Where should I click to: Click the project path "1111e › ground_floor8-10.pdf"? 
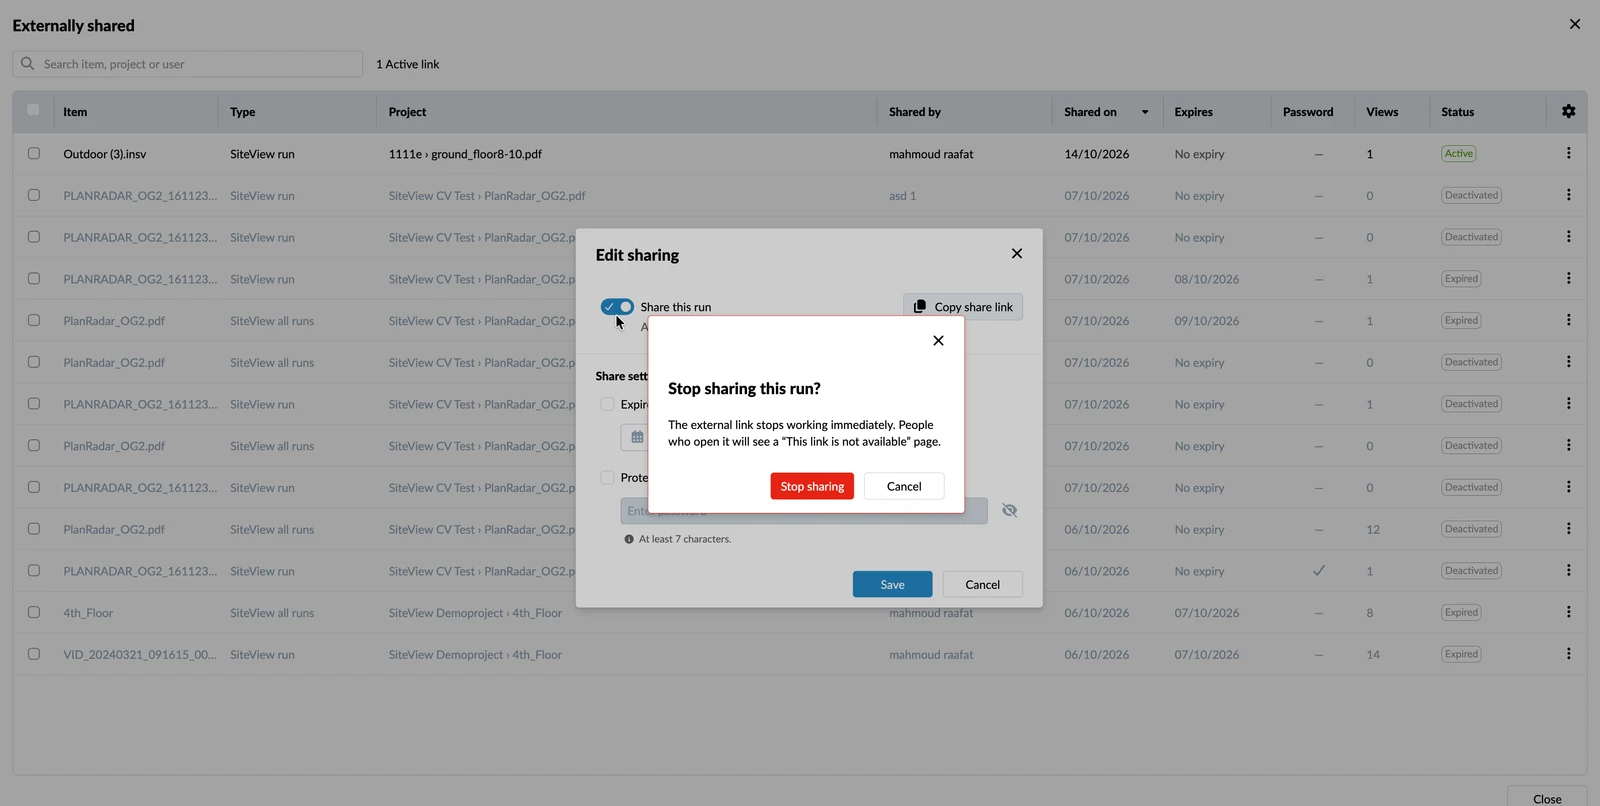click(x=465, y=154)
